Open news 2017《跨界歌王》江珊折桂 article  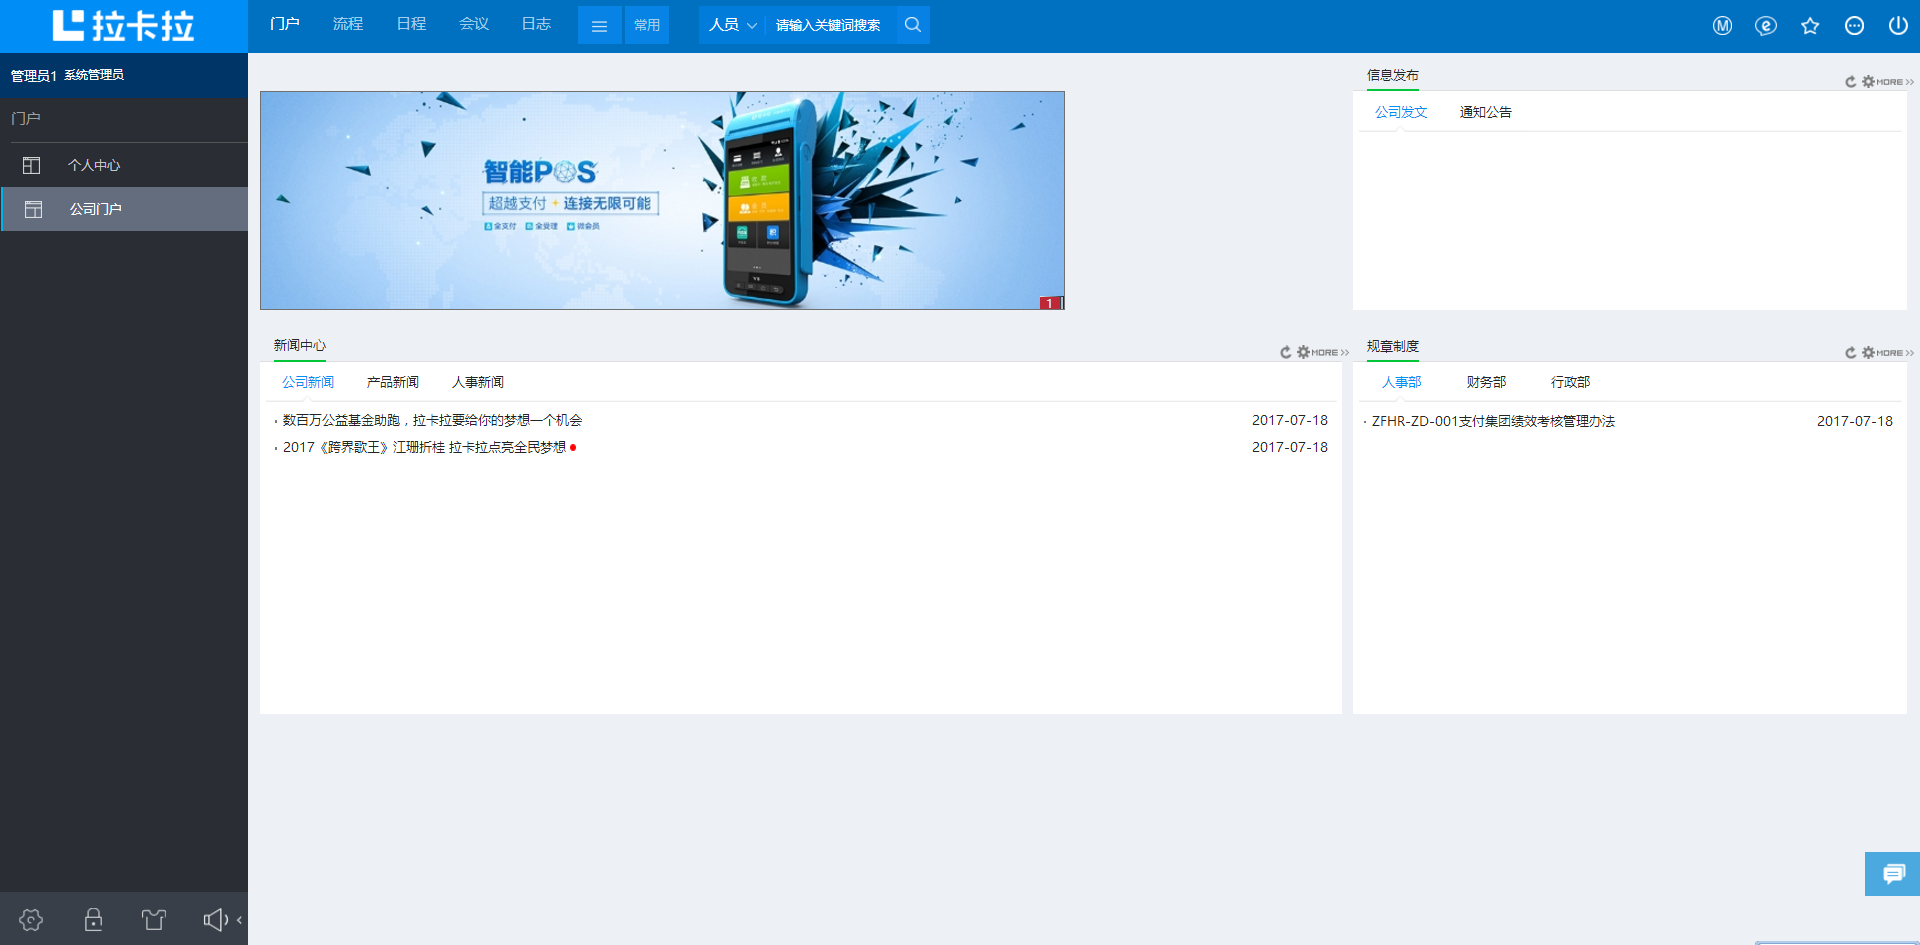[424, 447]
